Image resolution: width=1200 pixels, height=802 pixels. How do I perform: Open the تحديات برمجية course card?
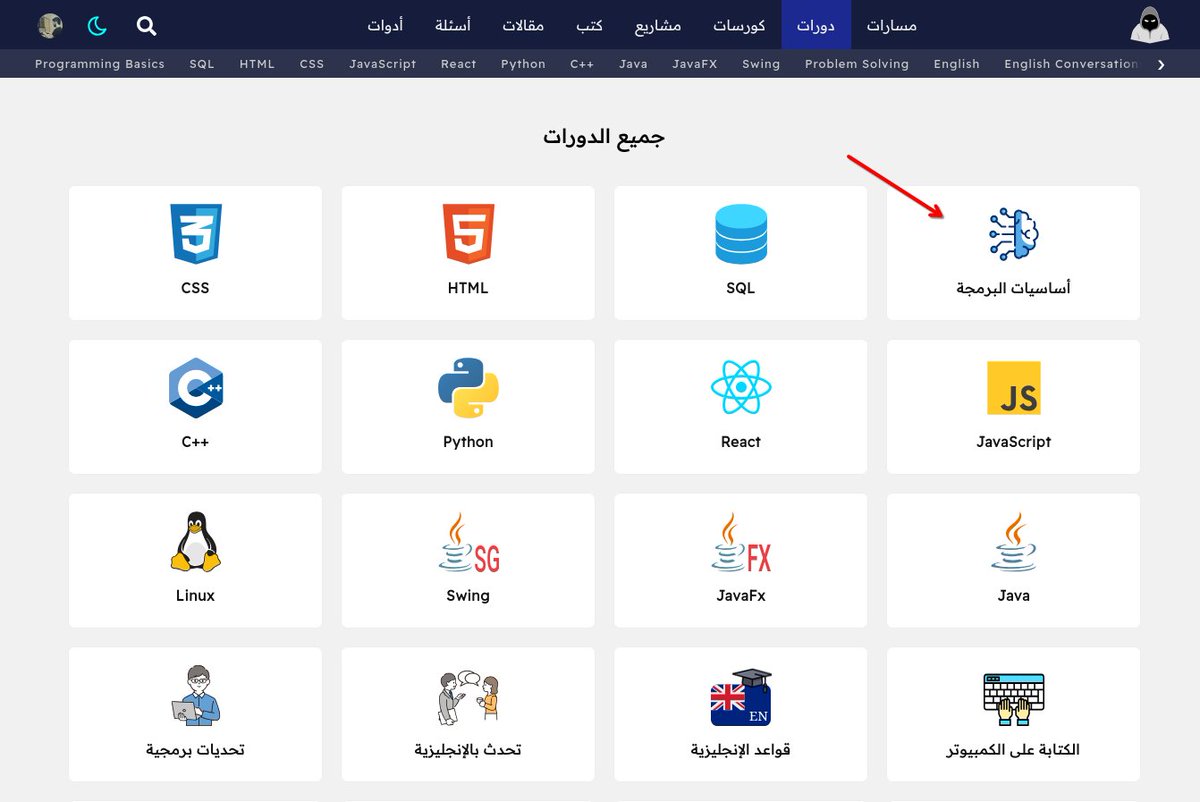click(x=194, y=713)
